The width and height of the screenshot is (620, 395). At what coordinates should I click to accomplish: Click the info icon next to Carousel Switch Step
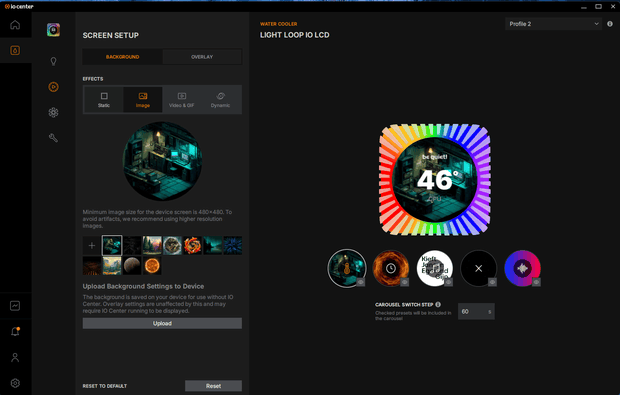tap(438, 304)
